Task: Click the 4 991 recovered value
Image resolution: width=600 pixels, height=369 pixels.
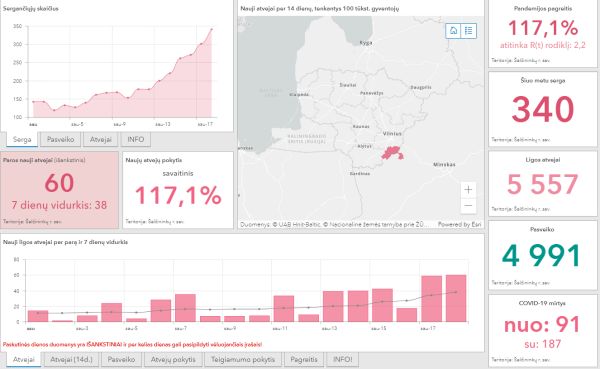Action: (542, 256)
